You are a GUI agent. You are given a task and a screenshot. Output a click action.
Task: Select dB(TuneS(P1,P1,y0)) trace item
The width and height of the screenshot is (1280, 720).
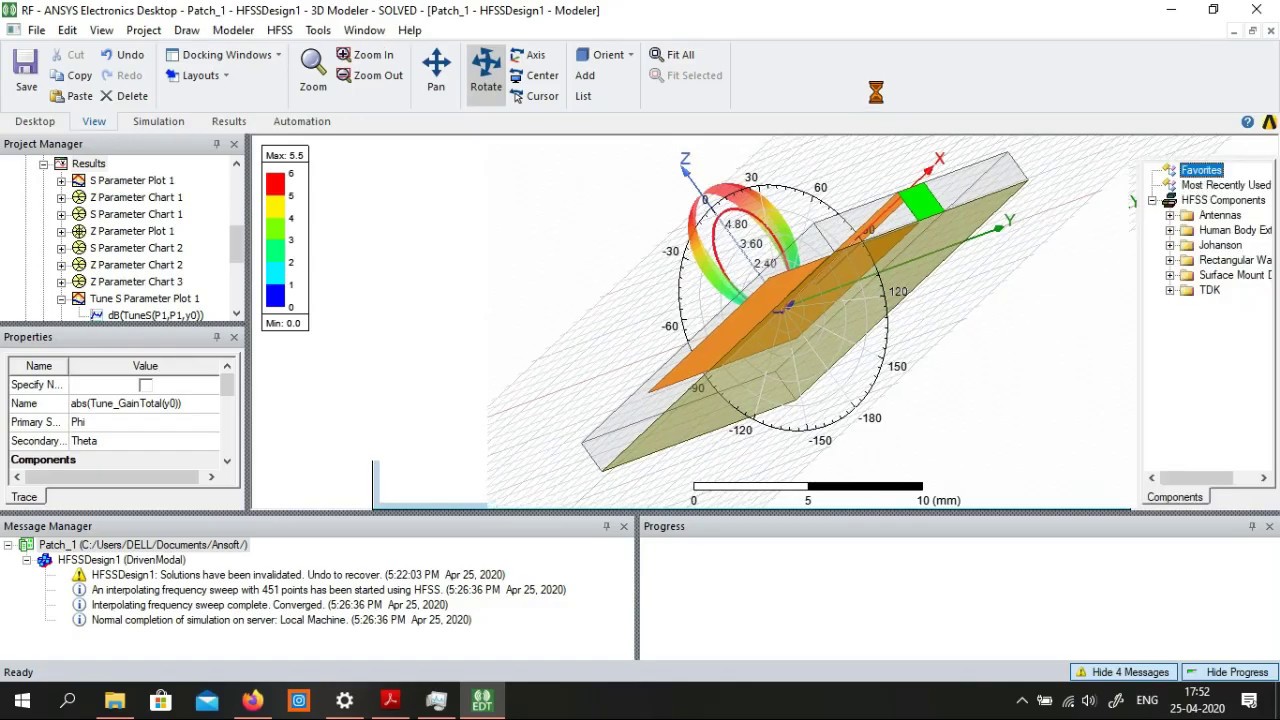coord(155,316)
